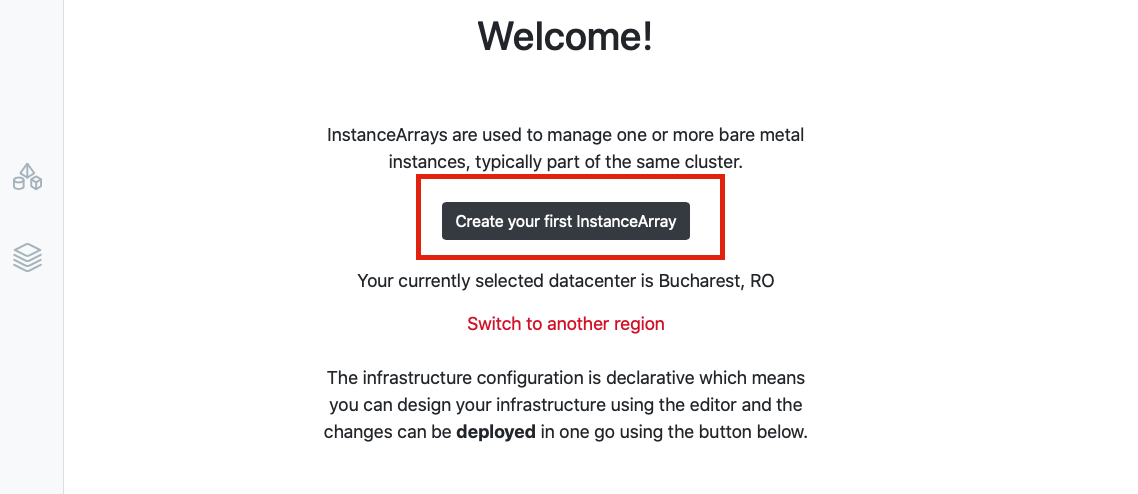Open the stacked layers icon in sidebar
1138x494 pixels.
(28, 258)
